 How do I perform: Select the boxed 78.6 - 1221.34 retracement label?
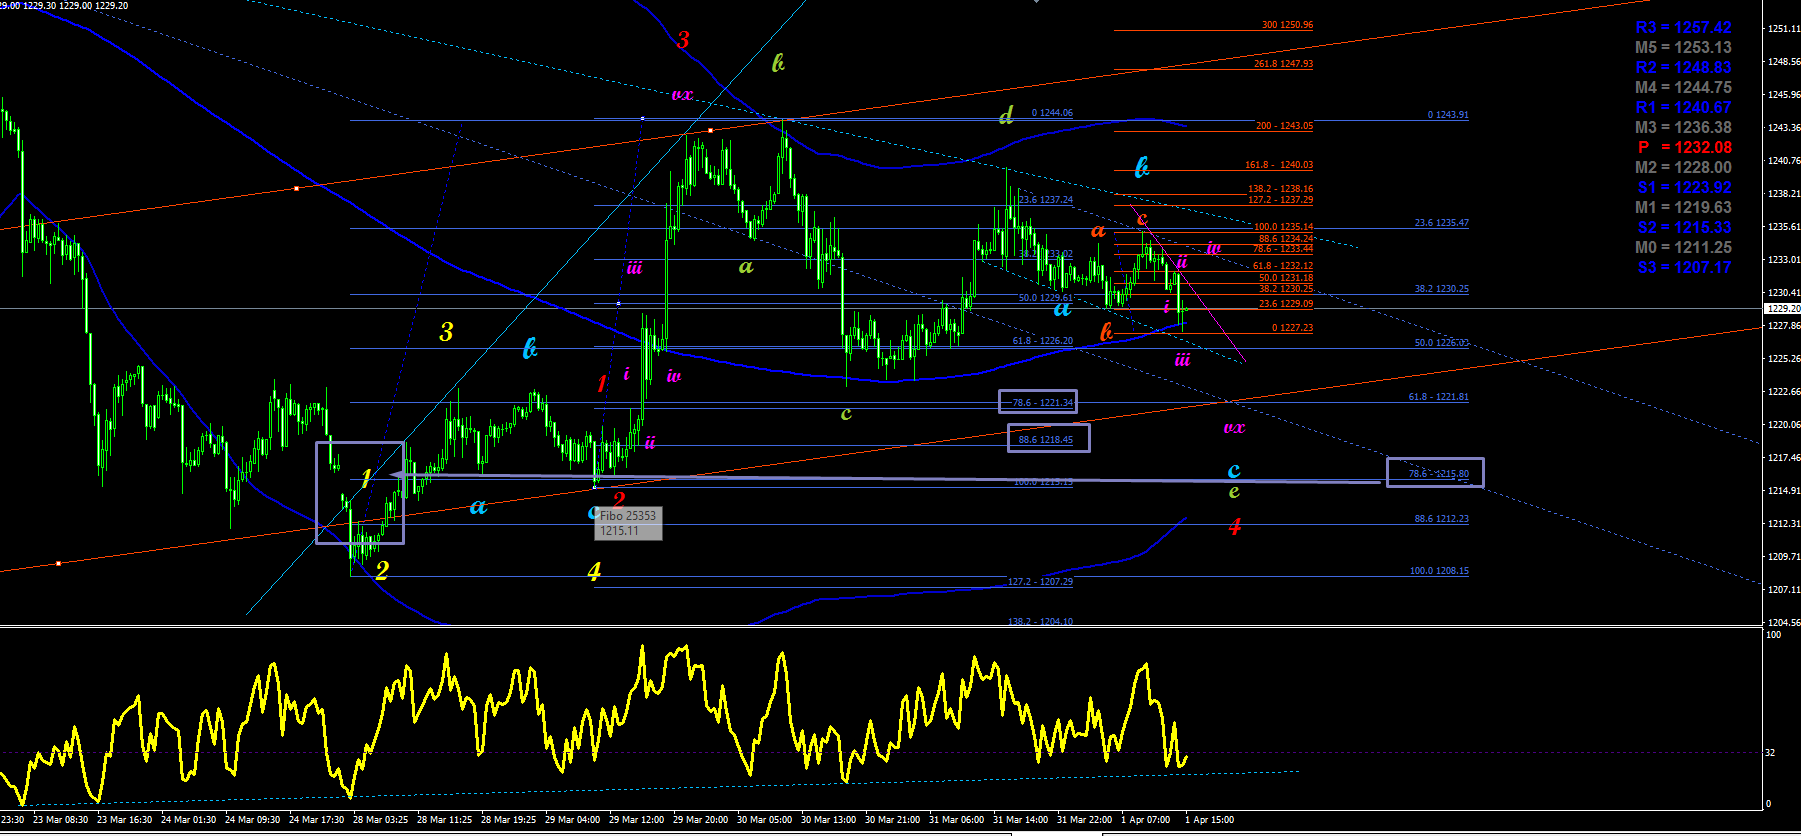coord(1043,403)
